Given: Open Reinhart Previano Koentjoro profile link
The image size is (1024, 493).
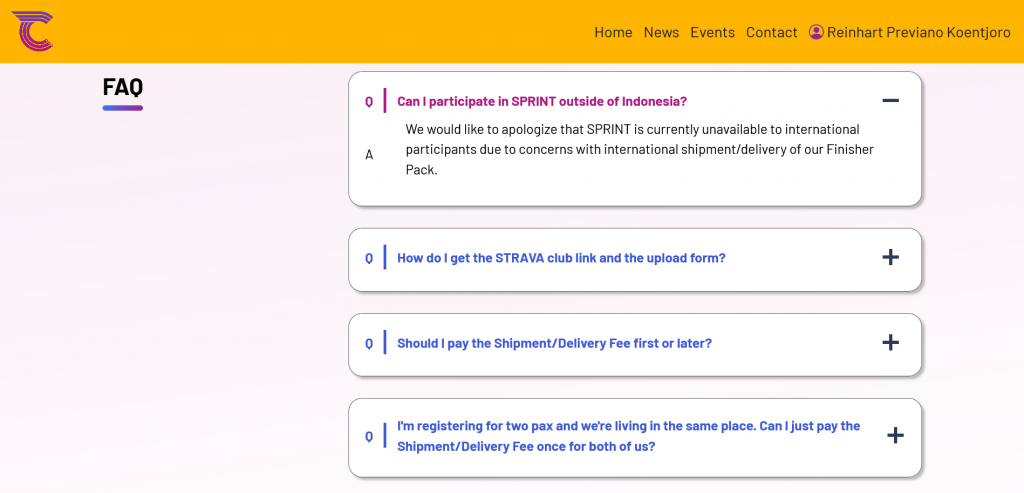Looking at the screenshot, I should [x=918, y=32].
